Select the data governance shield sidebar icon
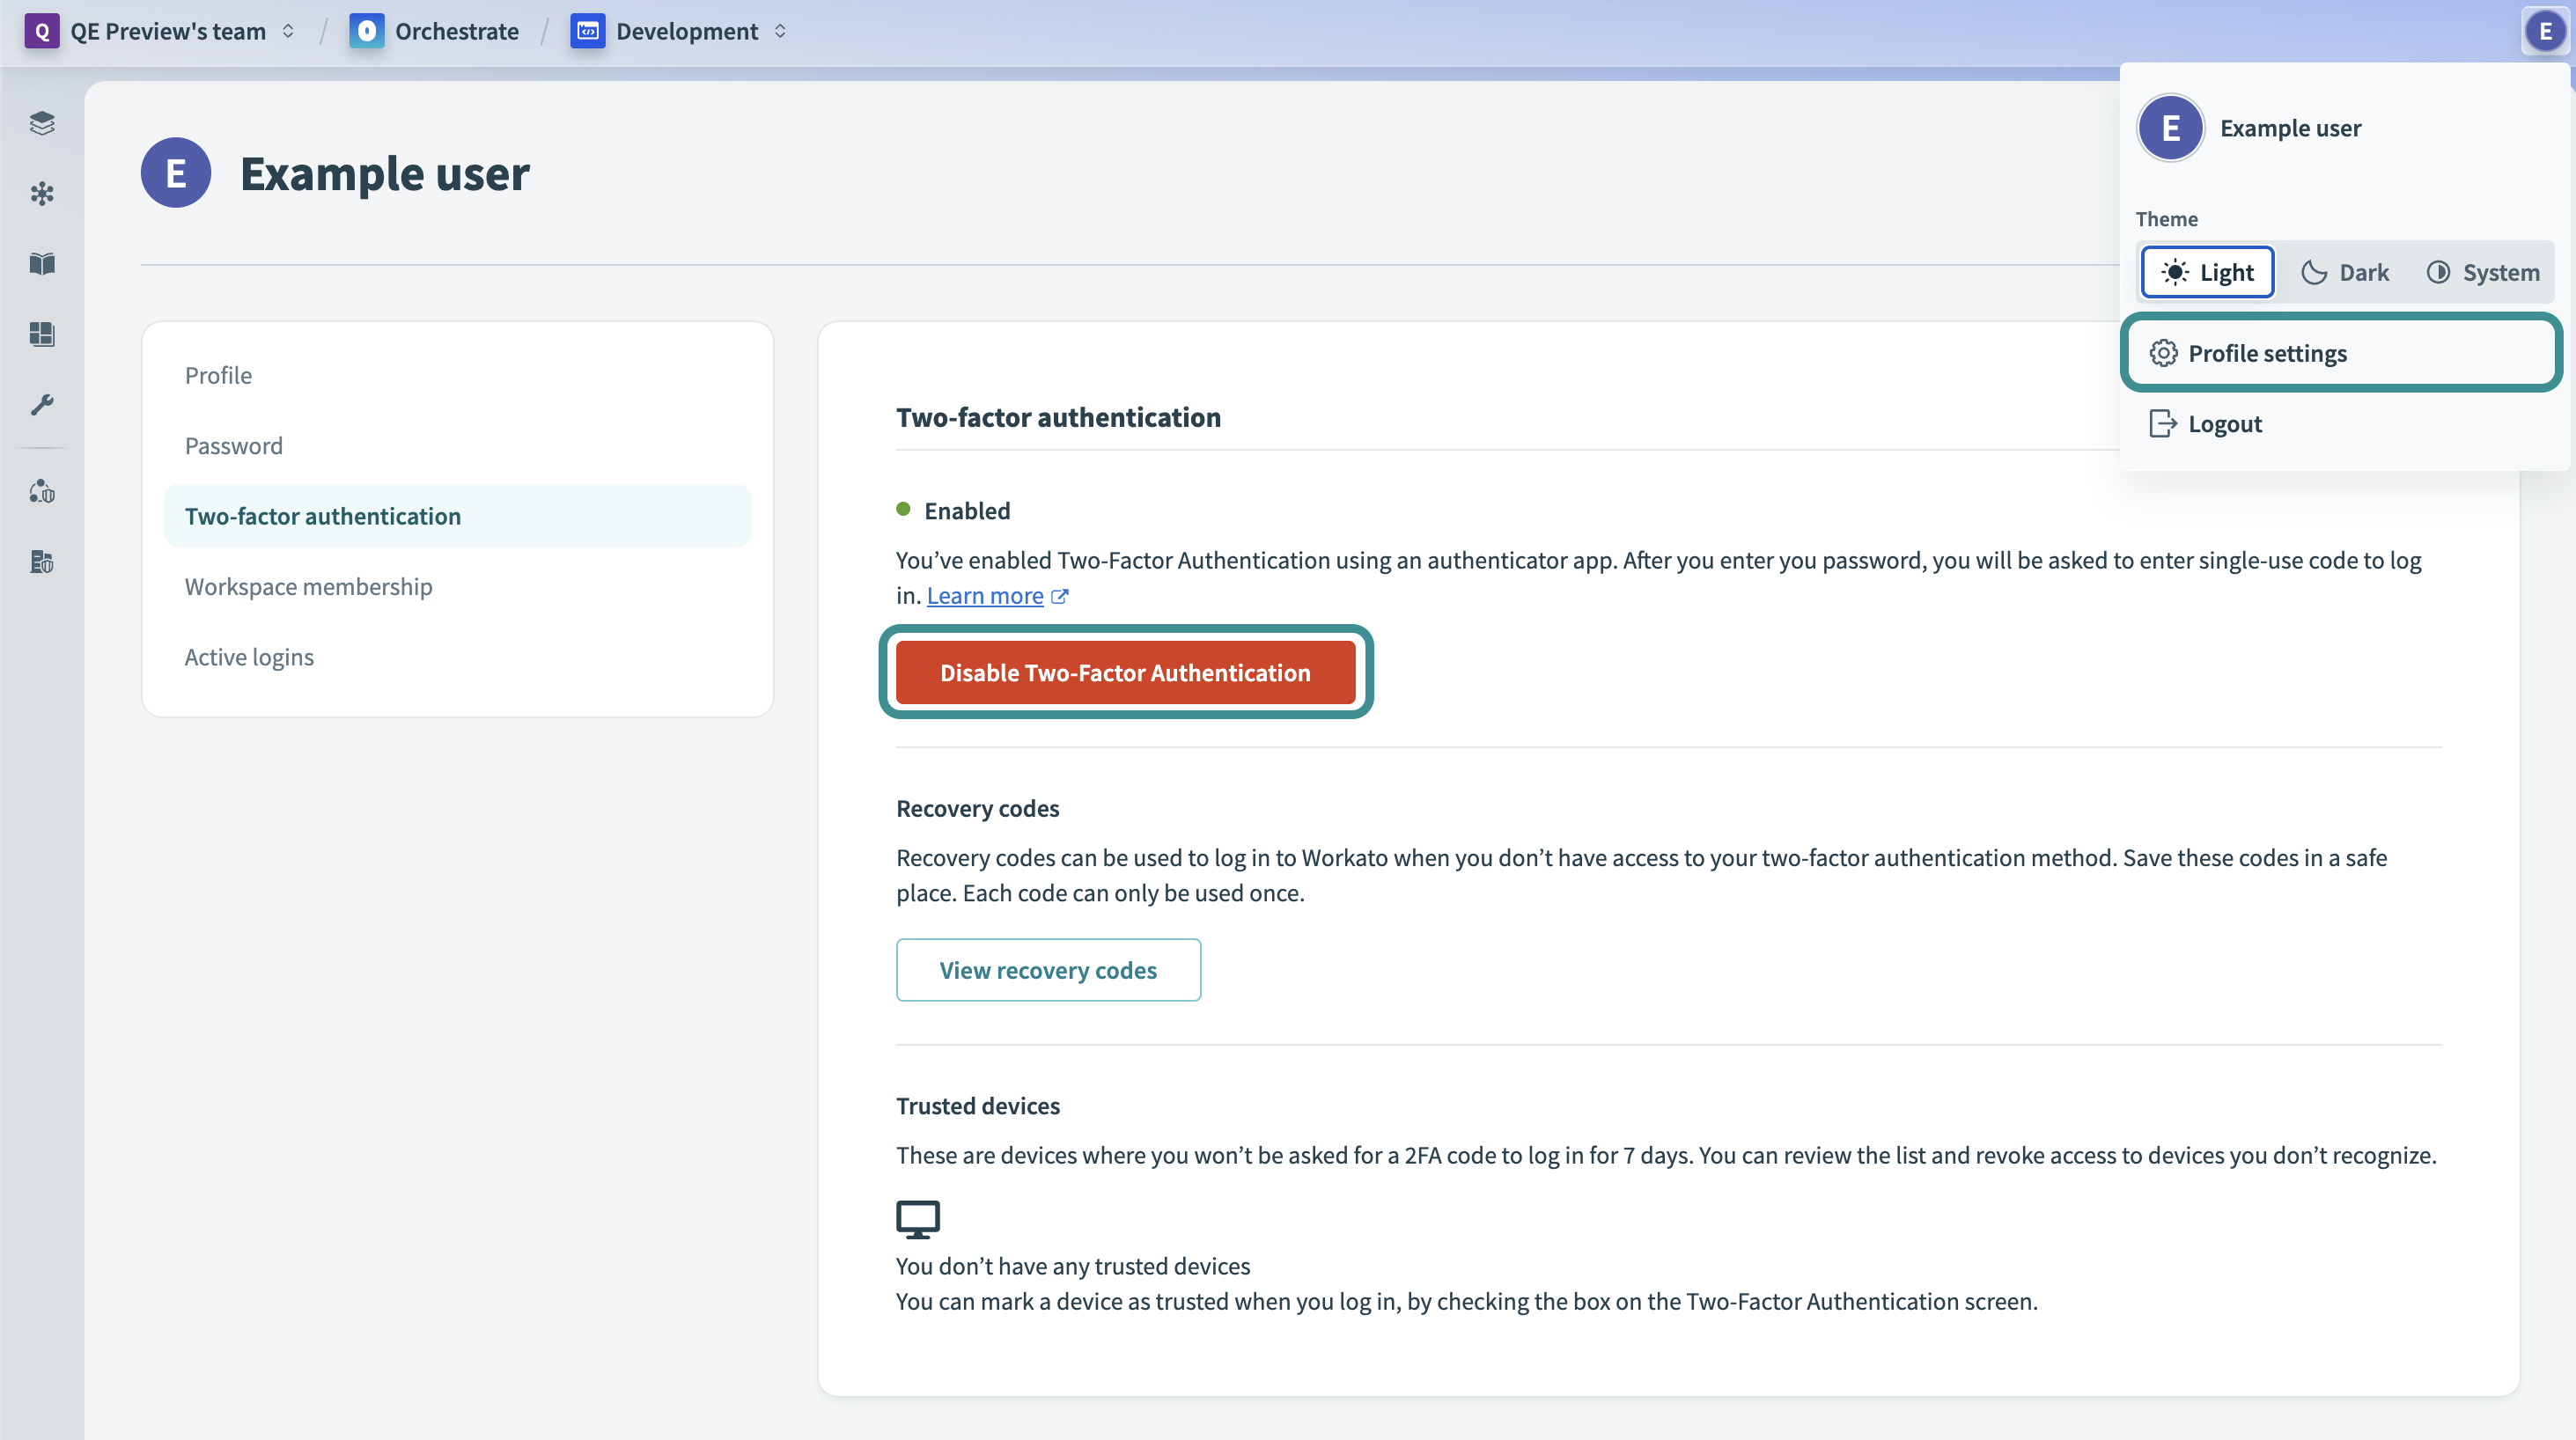2576x1440 pixels. click(42, 492)
